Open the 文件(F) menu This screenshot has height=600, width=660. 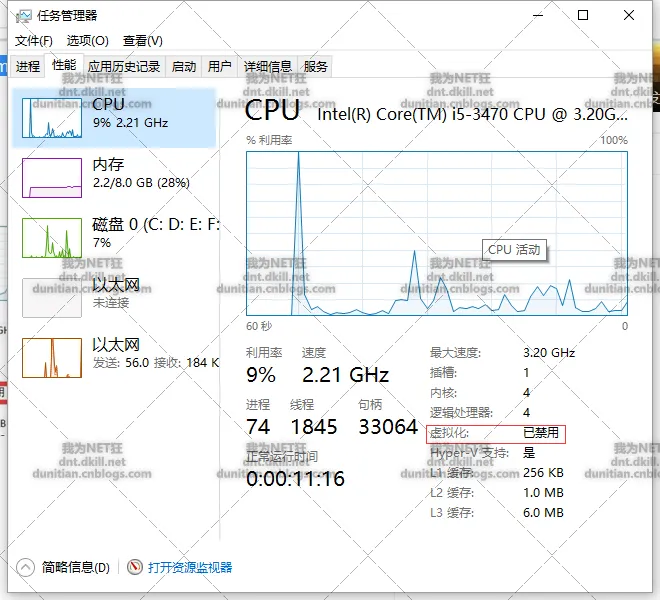[x=34, y=41]
